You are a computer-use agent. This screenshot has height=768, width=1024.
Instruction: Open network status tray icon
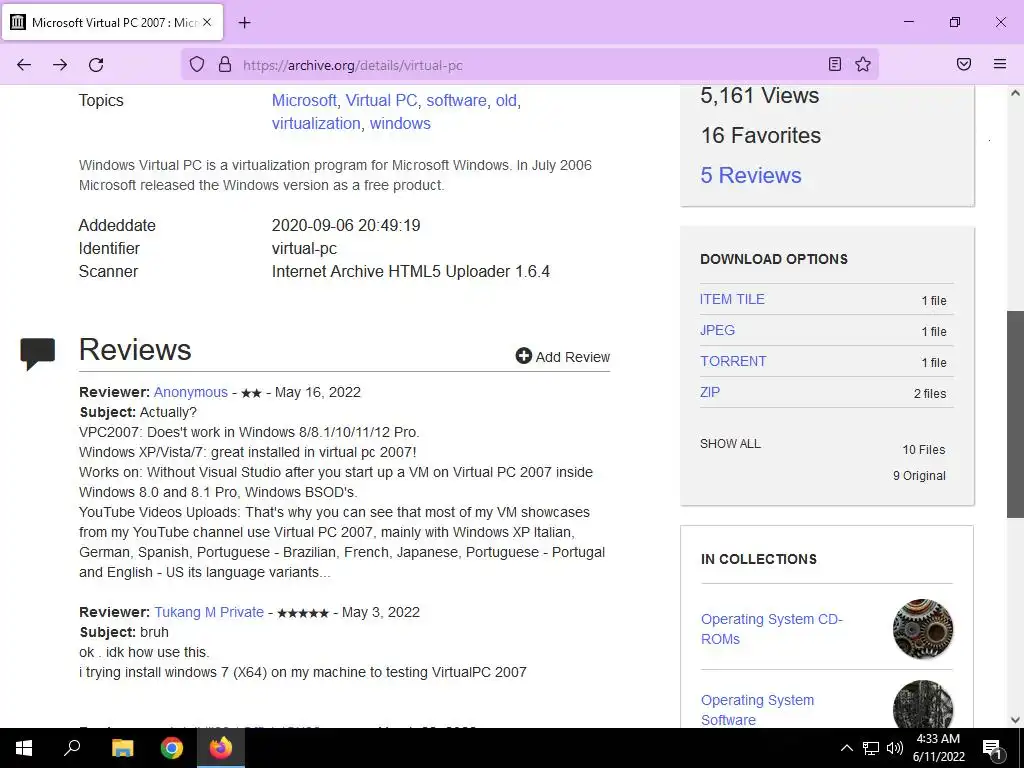point(871,748)
